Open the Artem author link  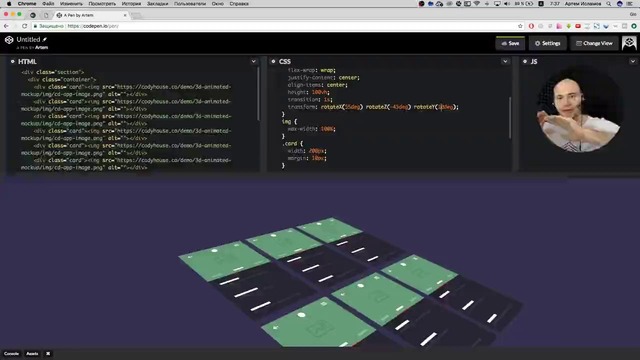42,47
